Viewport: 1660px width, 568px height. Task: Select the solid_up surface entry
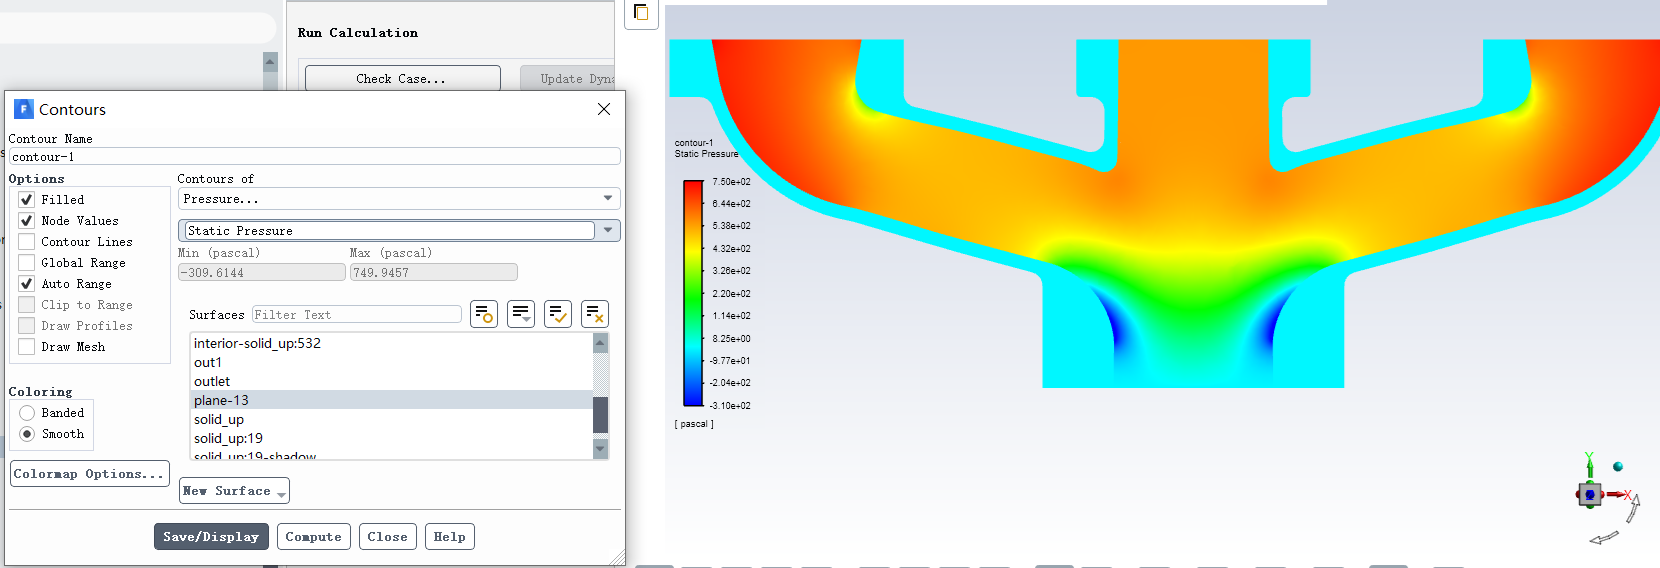point(392,419)
